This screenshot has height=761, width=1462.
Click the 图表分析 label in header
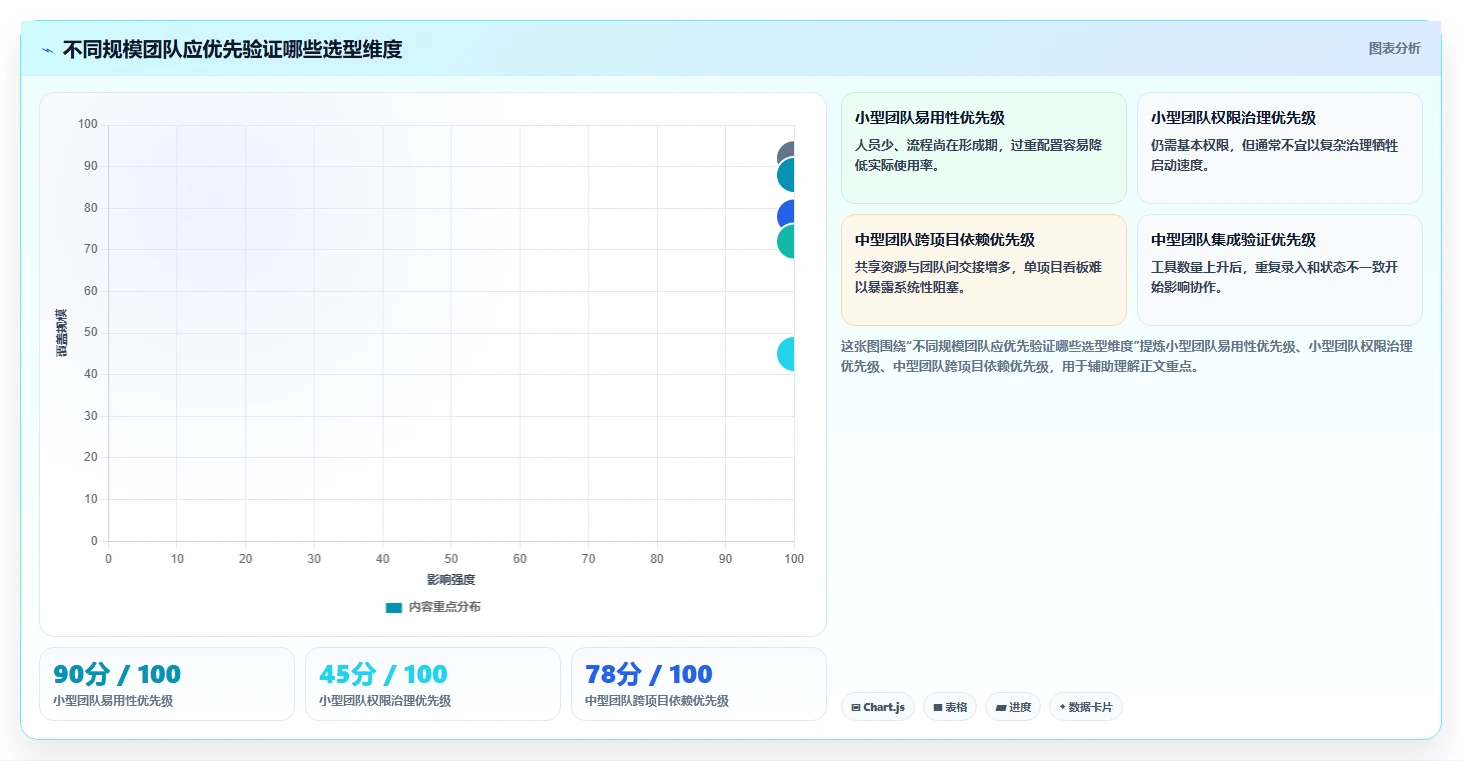1394,48
